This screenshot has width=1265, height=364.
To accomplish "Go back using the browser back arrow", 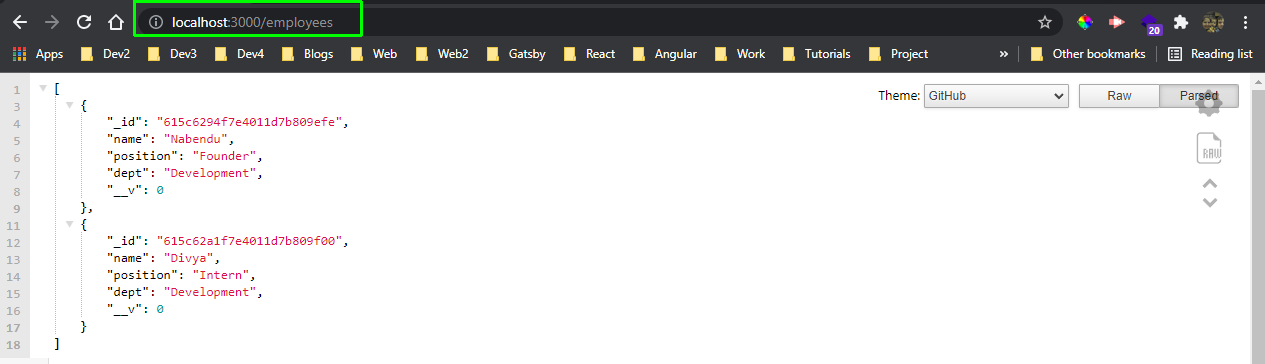I will 20,22.
